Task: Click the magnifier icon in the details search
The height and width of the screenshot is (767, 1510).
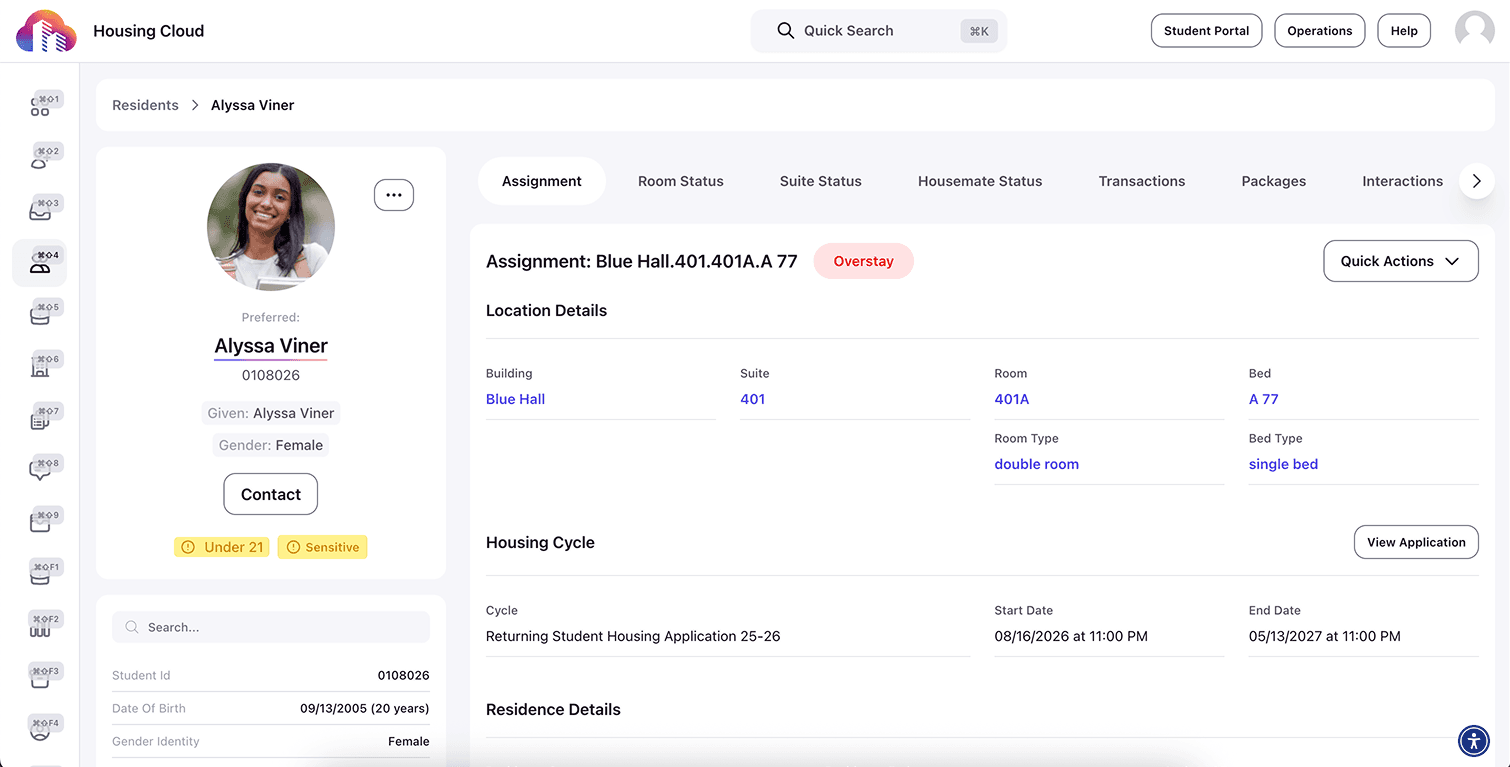Action: pos(132,627)
